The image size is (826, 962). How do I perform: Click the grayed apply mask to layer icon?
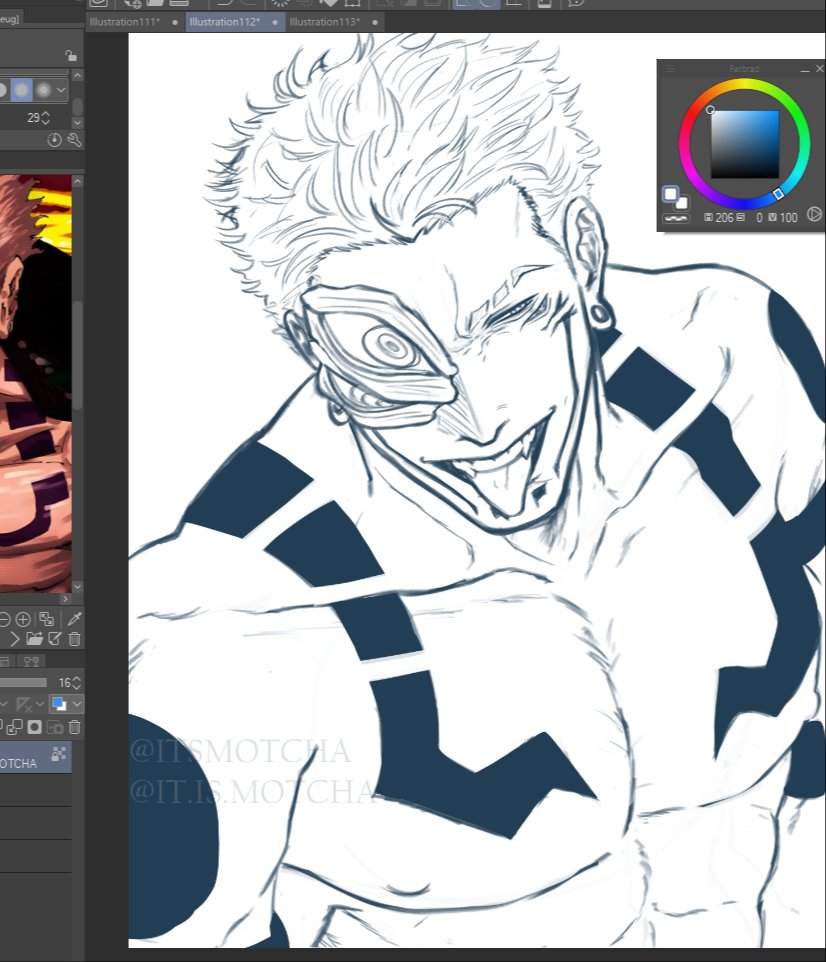pyautogui.click(x=55, y=727)
